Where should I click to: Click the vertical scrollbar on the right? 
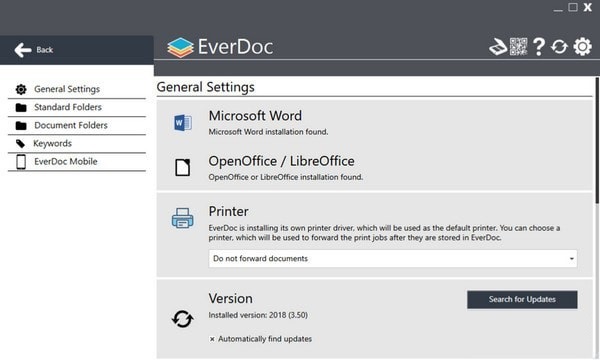[x=597, y=141]
